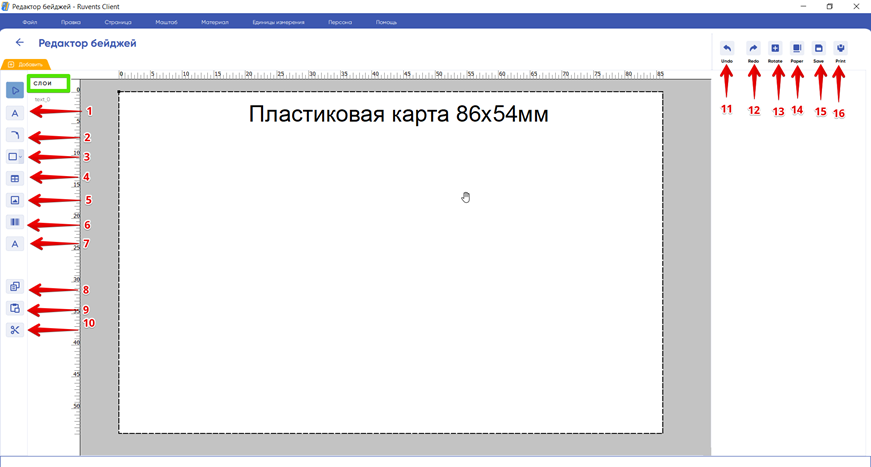Save the badge with Save button

click(x=818, y=50)
